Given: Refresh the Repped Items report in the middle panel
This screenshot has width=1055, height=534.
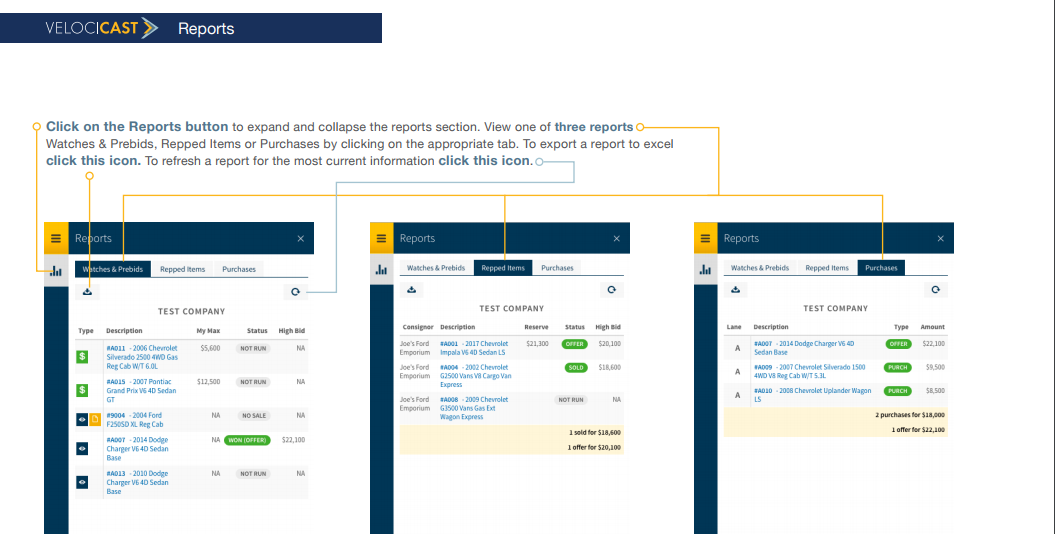Looking at the screenshot, I should (x=611, y=290).
